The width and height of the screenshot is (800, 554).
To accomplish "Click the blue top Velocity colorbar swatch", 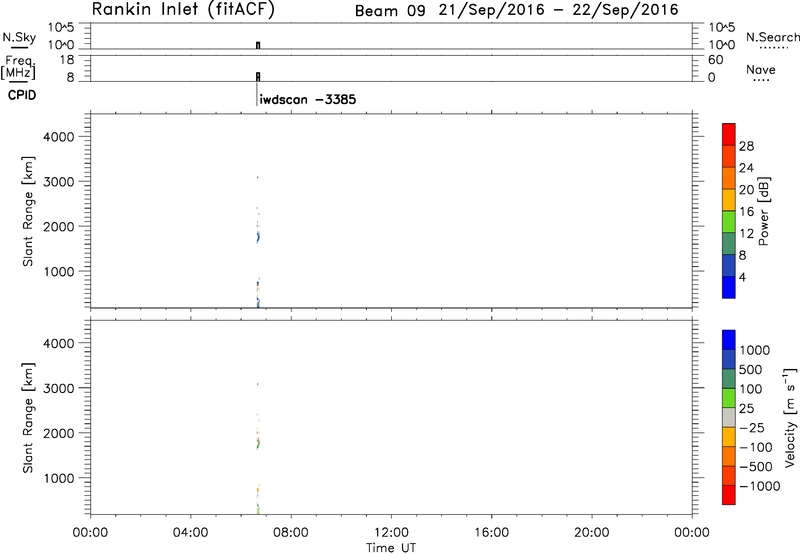I will tap(729, 340).
